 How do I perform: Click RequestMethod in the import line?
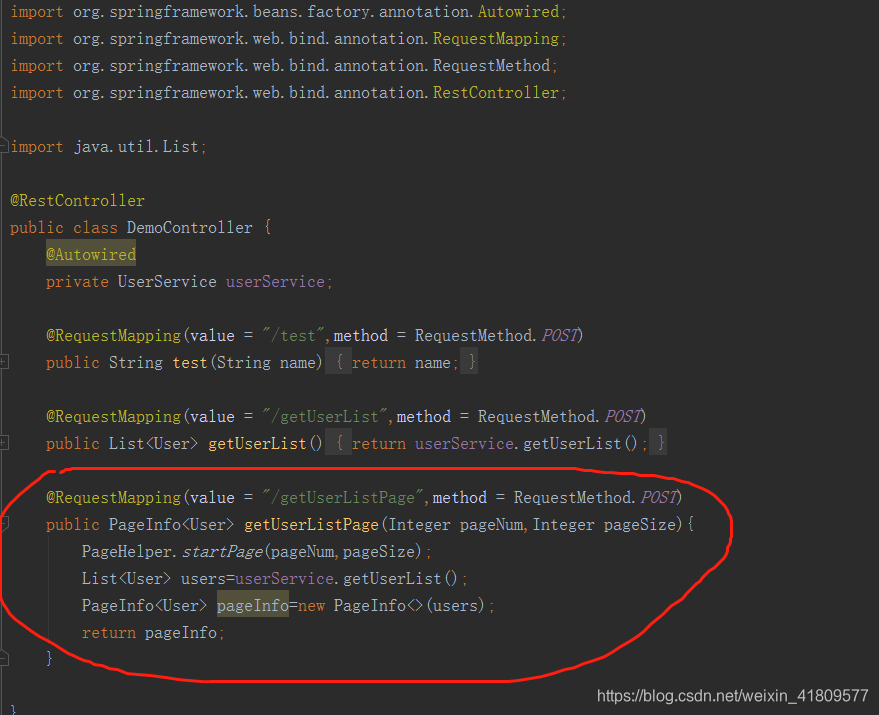click(x=491, y=66)
